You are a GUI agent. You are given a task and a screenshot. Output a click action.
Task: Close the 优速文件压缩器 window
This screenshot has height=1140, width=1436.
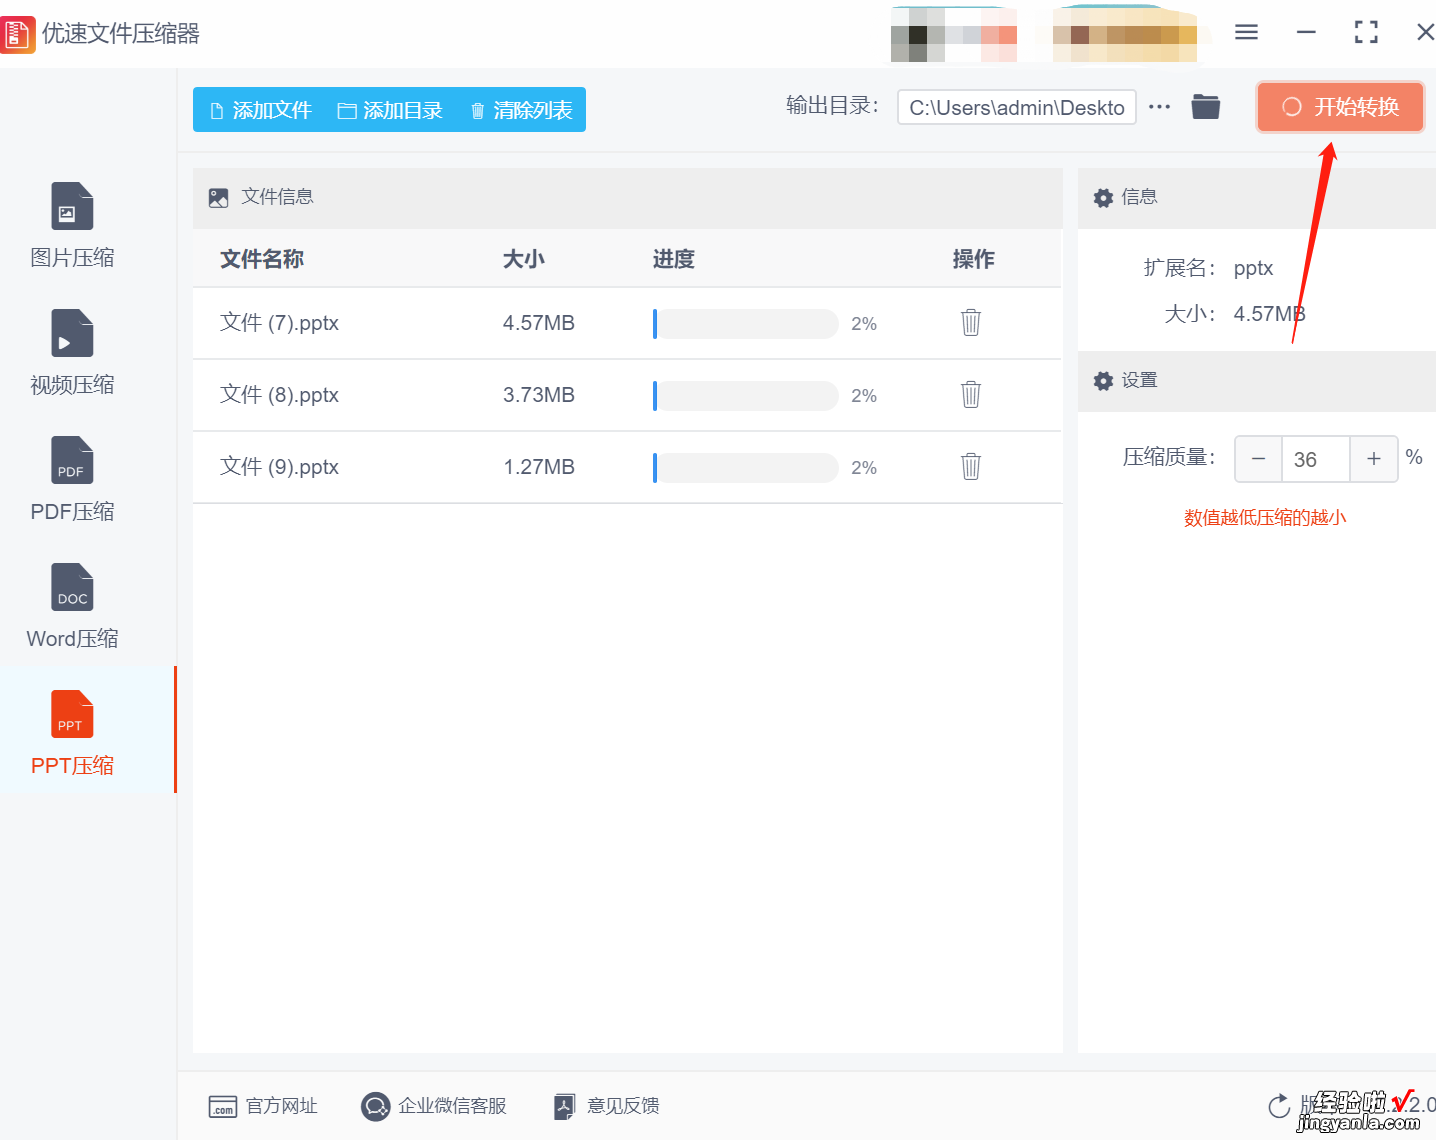coord(1425,32)
